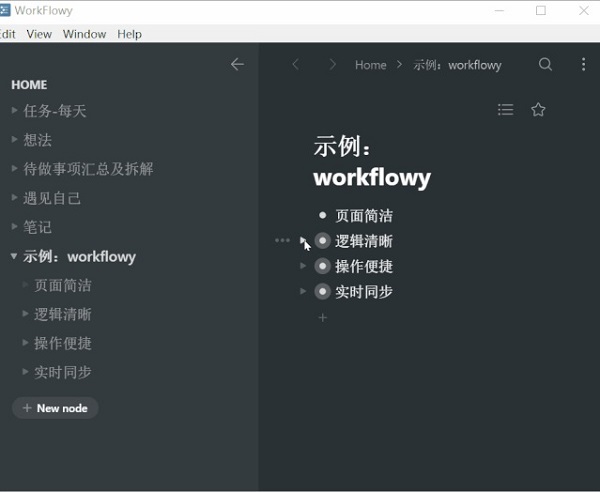This screenshot has height=492, width=600.
Task: Select sidebar child 逻辑清晰
Action: click(x=63, y=314)
